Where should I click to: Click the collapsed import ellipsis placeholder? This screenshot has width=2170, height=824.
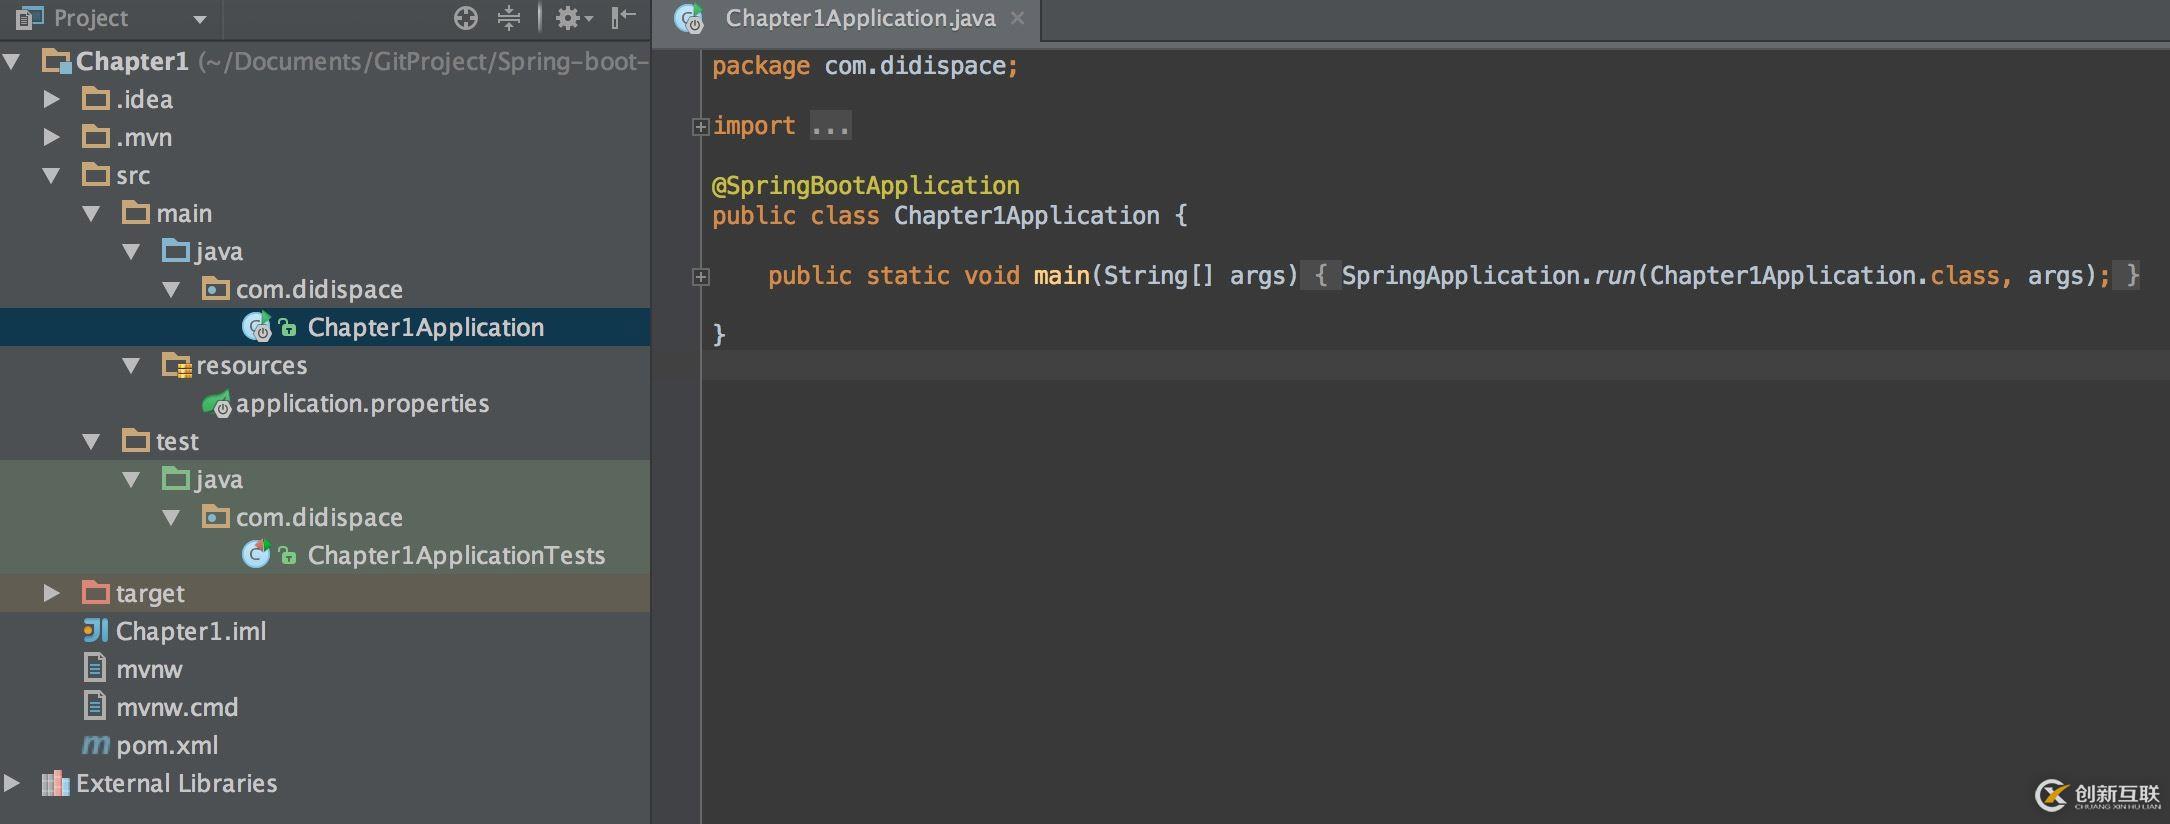(x=830, y=126)
